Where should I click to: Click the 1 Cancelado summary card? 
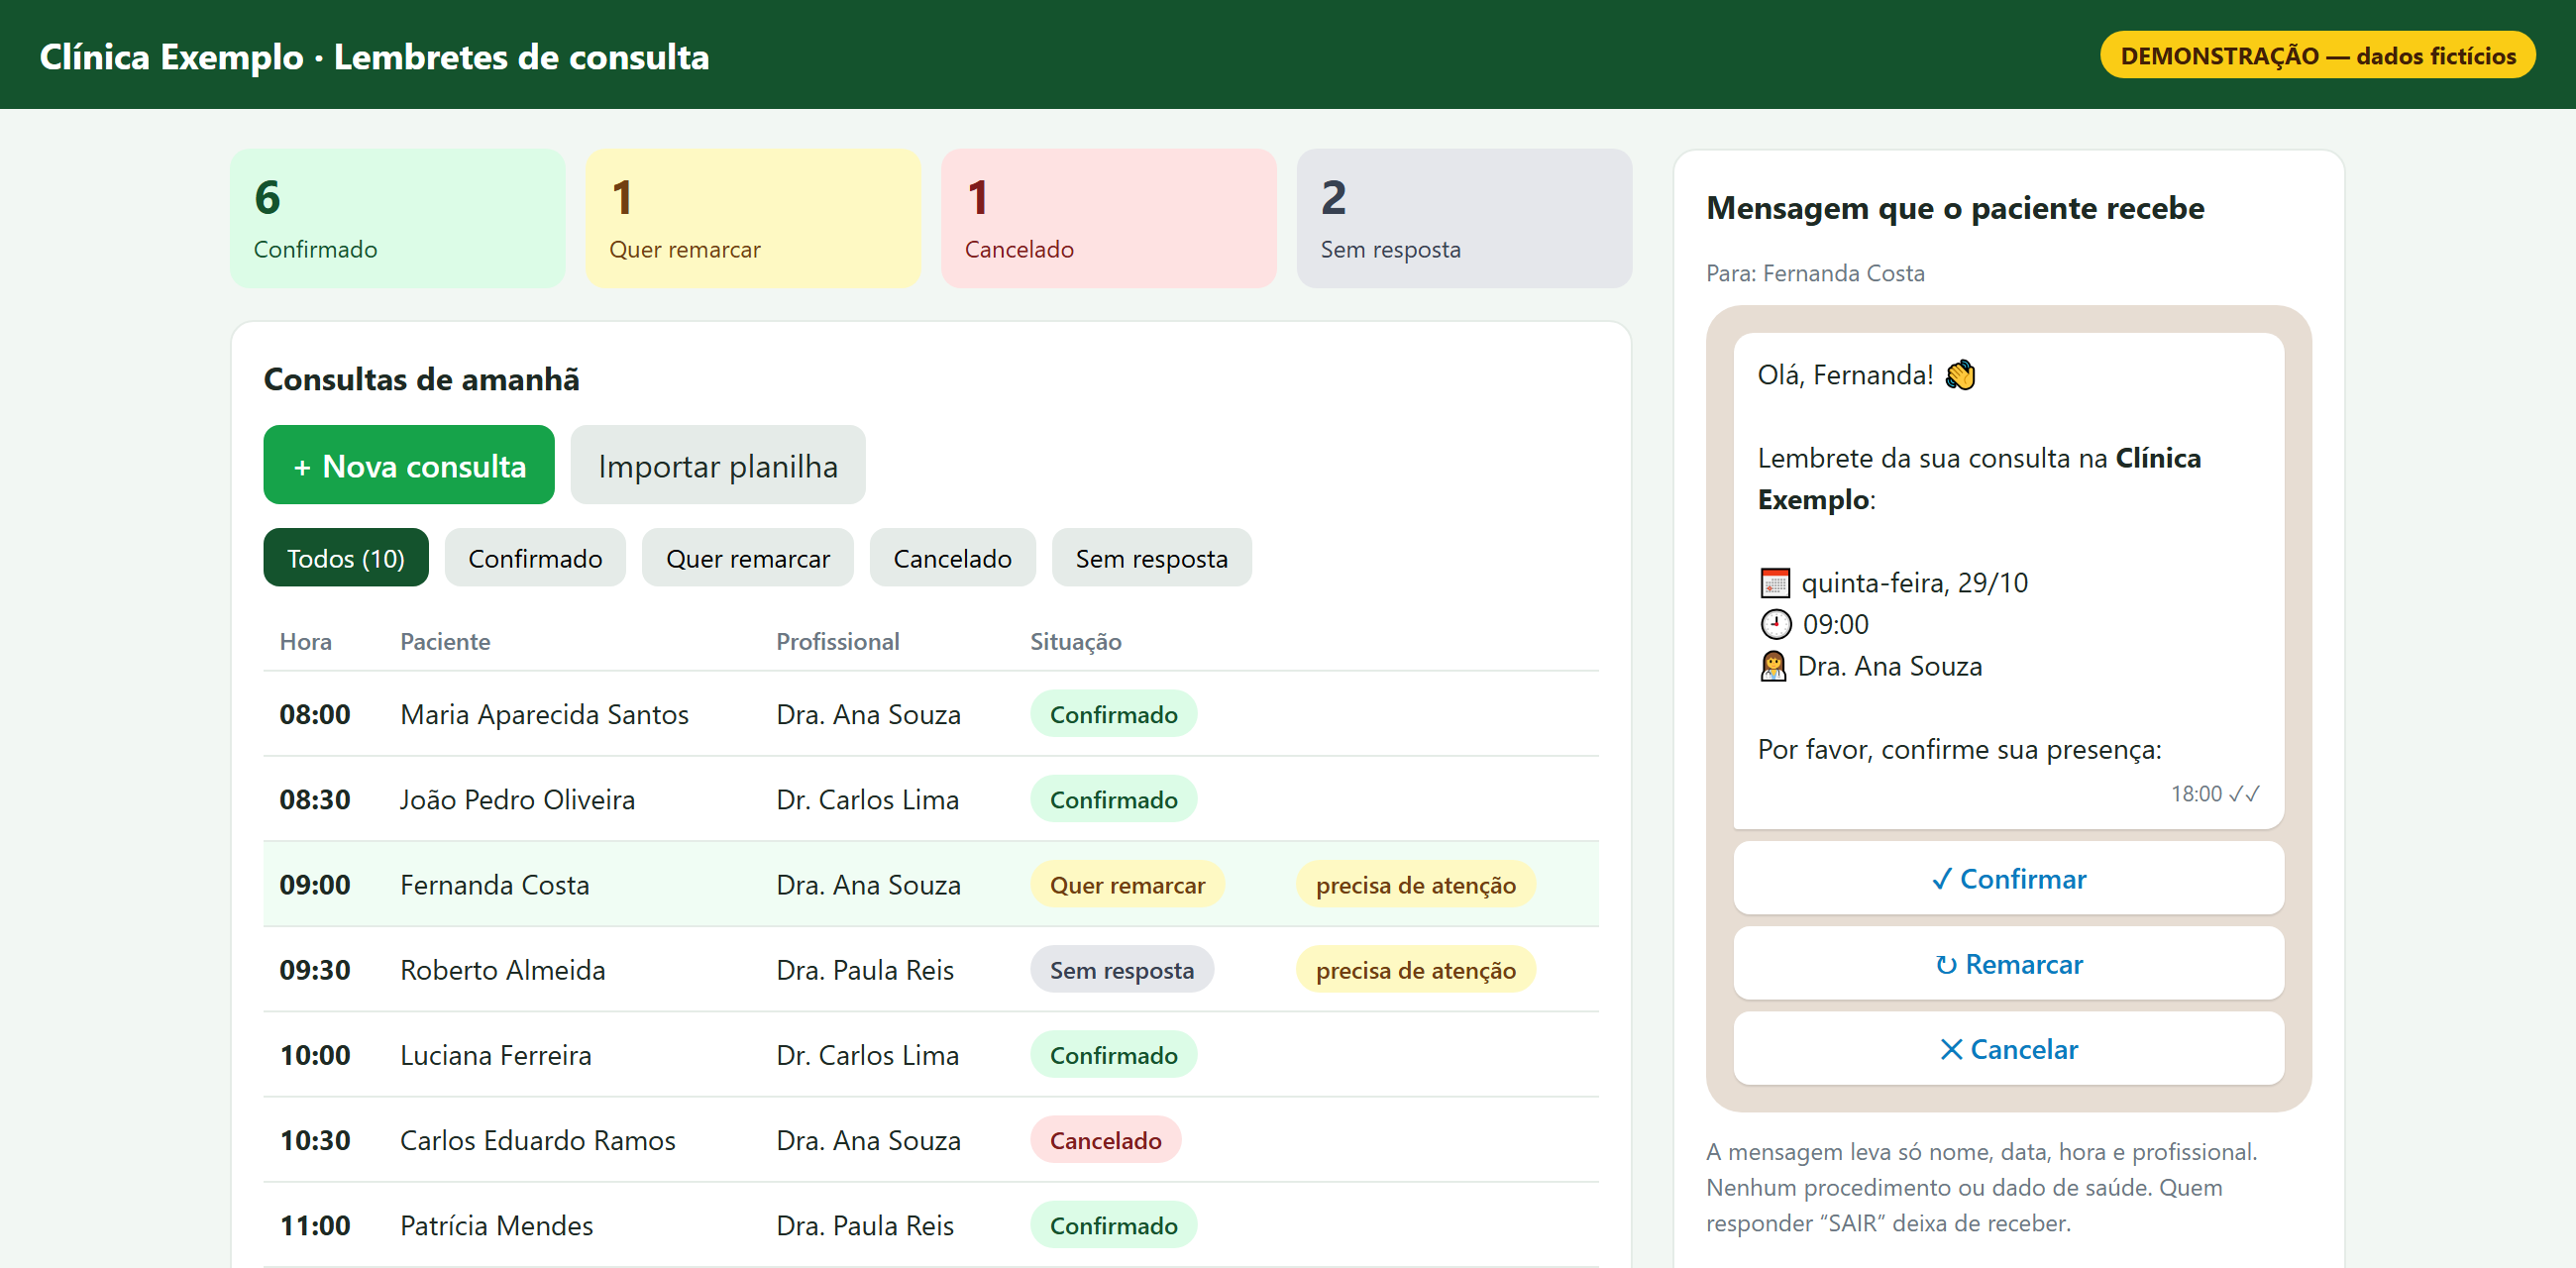[x=1108, y=218]
